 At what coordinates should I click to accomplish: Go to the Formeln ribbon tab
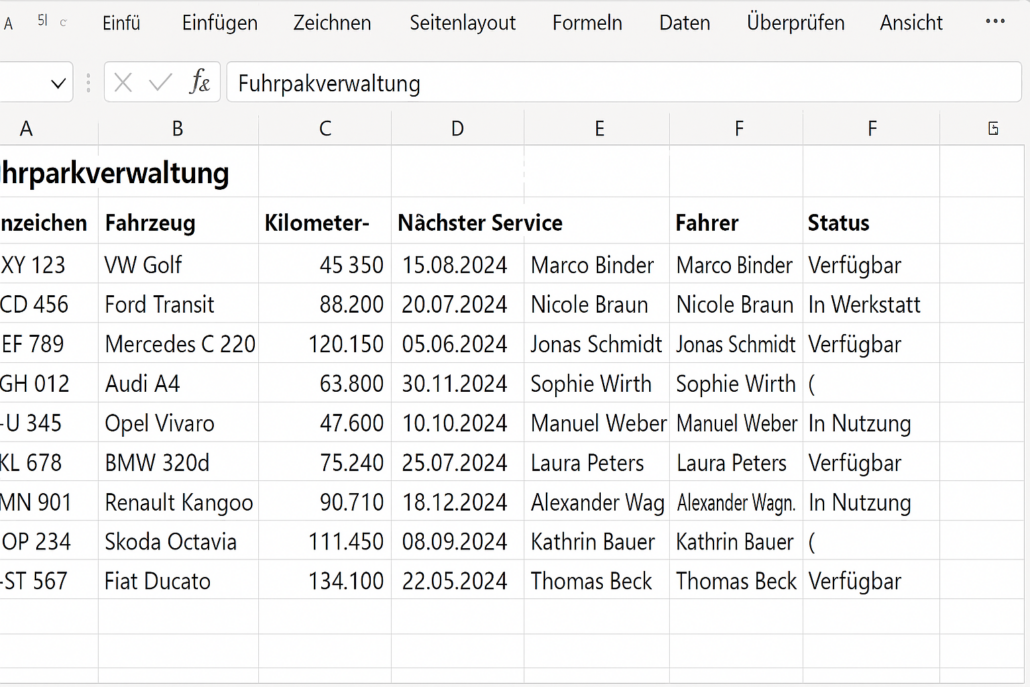587,22
